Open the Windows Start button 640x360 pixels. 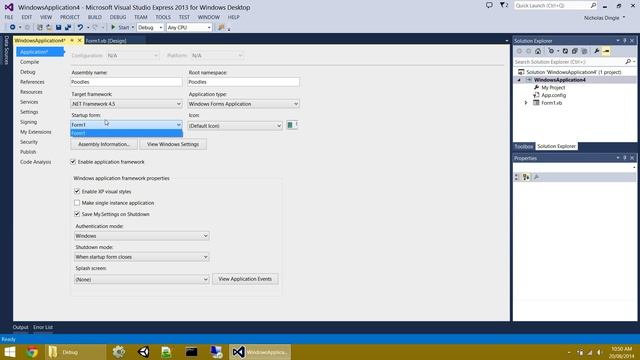pyautogui.click(x=9, y=352)
